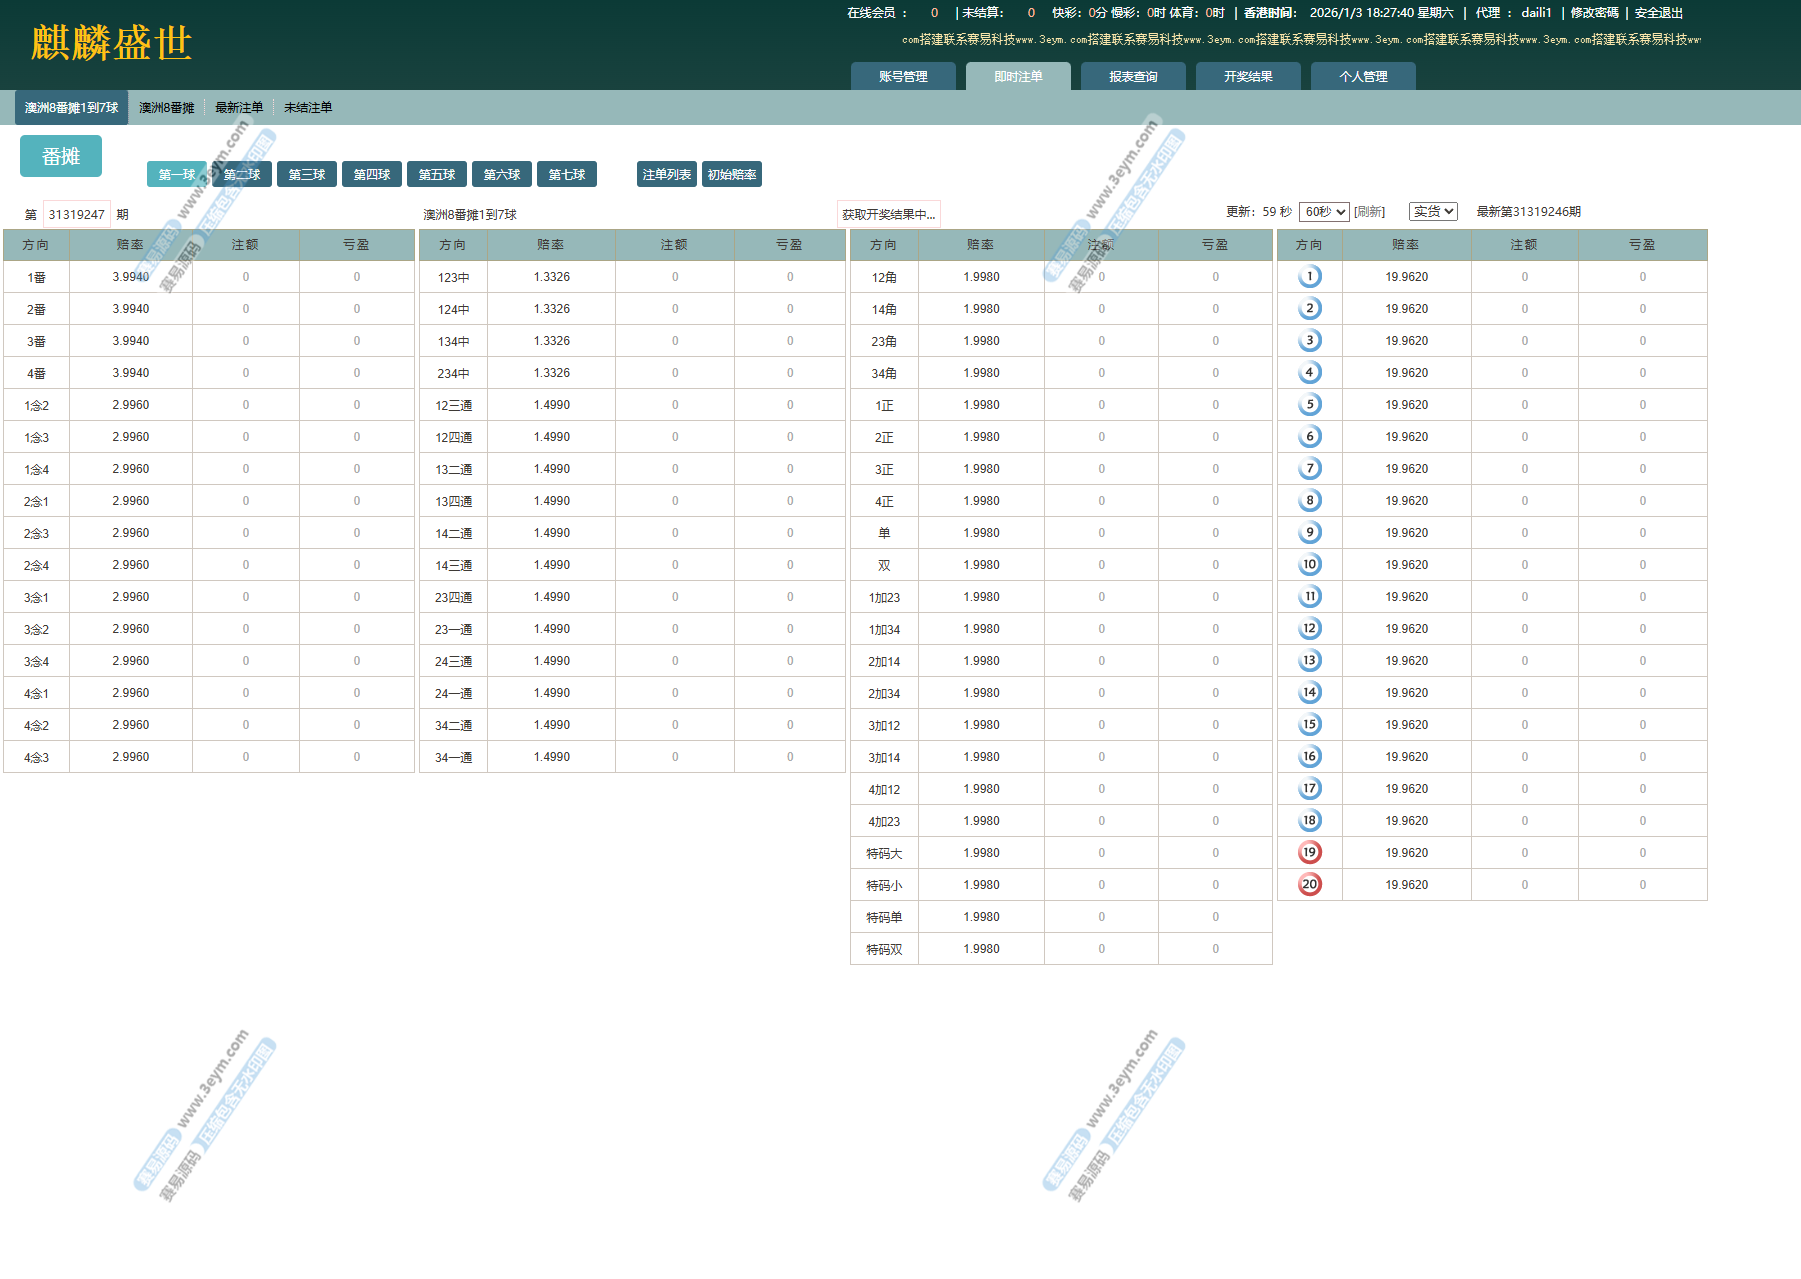
Task: Click the 初始赔率 button
Action: tap(732, 175)
